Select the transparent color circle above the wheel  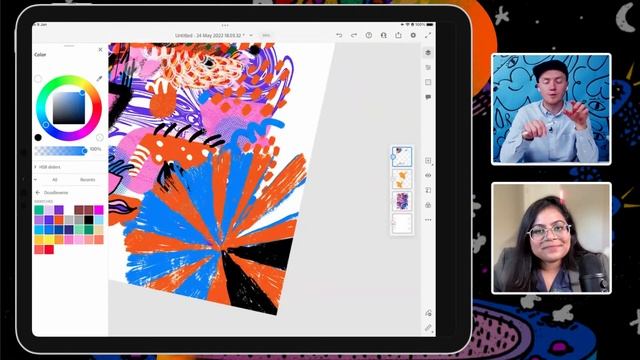38,79
